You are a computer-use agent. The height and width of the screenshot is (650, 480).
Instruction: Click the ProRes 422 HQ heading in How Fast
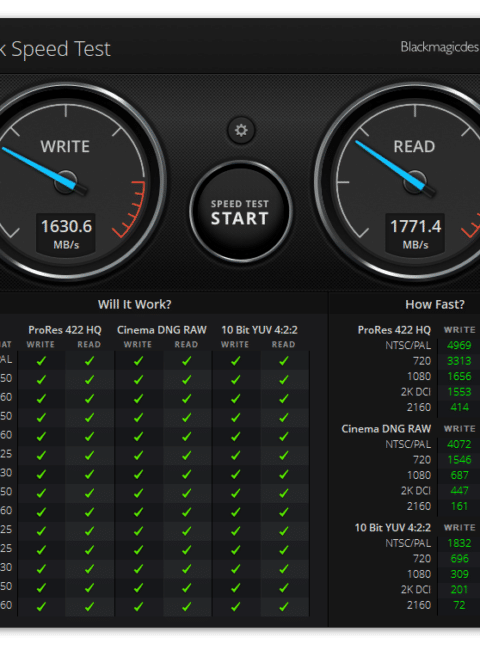394,330
